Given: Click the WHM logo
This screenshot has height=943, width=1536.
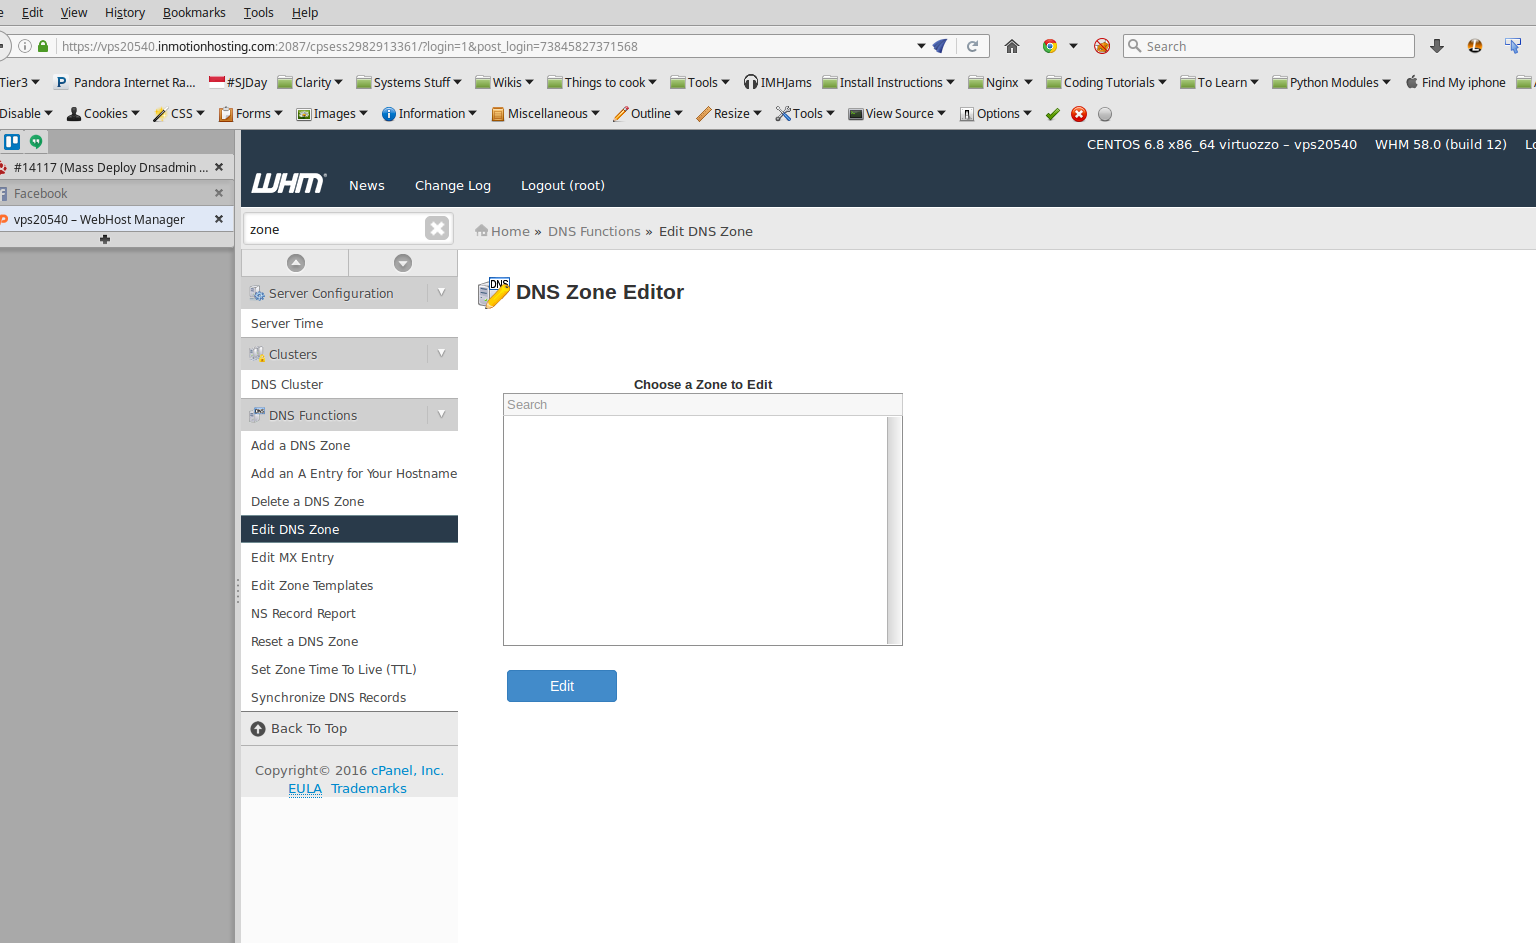Looking at the screenshot, I should tap(287, 184).
